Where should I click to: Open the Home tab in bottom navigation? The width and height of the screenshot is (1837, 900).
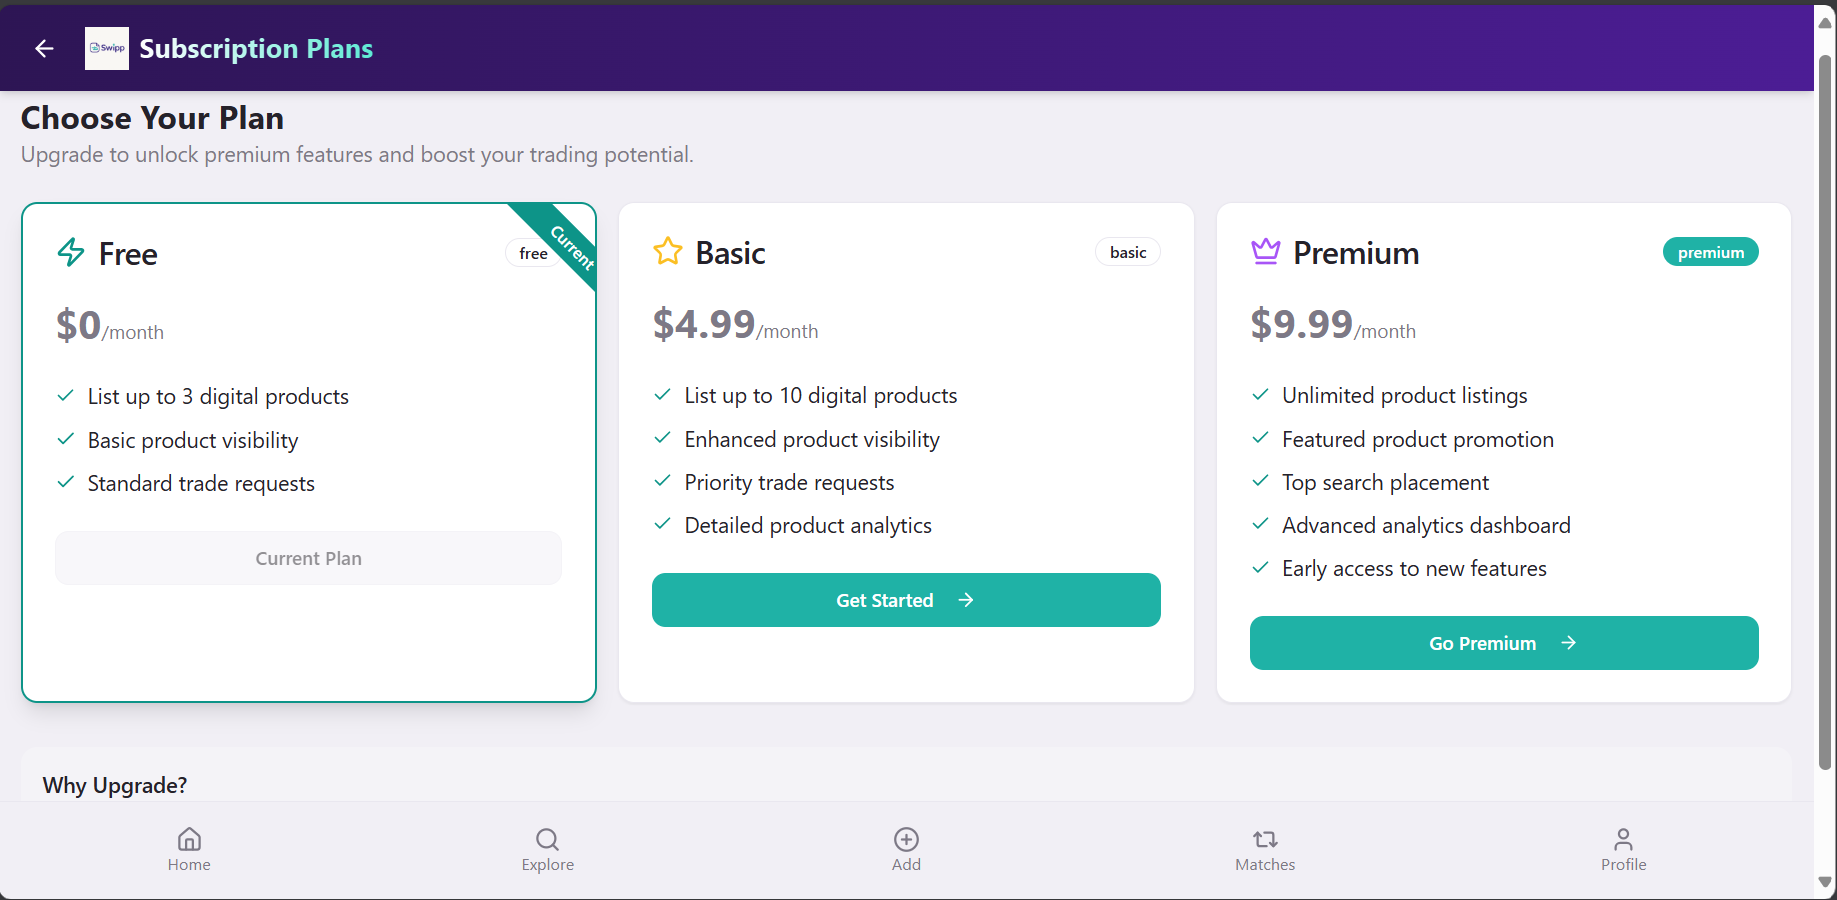click(x=189, y=850)
